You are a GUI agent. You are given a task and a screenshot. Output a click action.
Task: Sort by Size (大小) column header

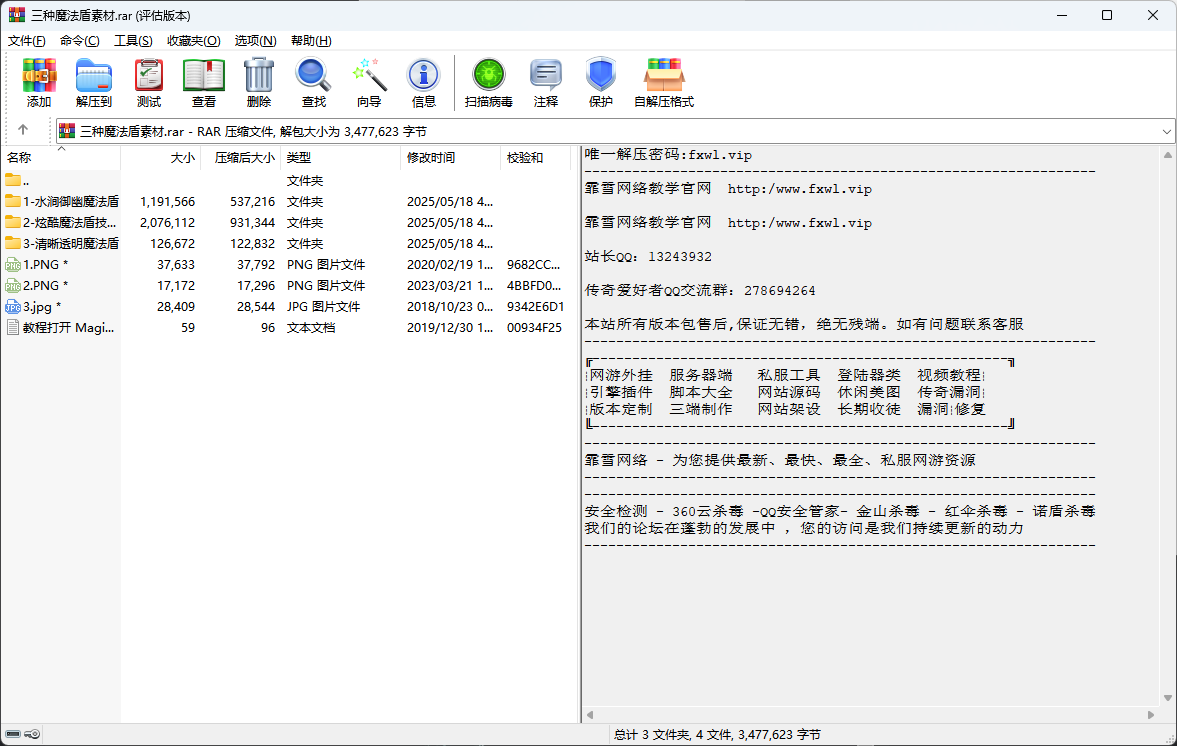tap(161, 158)
